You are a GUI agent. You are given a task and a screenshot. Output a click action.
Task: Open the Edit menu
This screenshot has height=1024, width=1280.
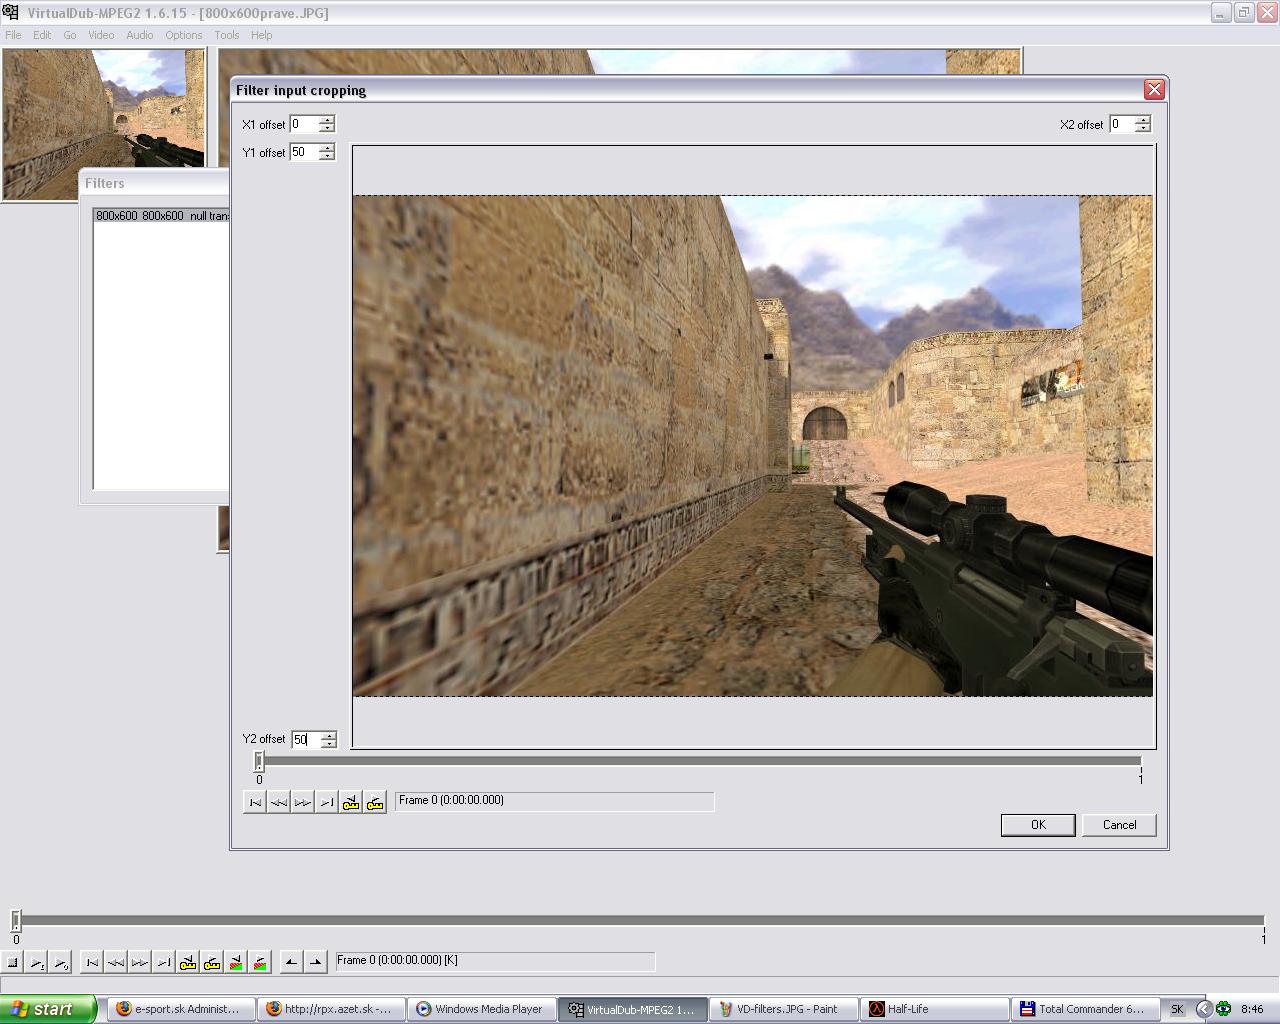tap(42, 35)
